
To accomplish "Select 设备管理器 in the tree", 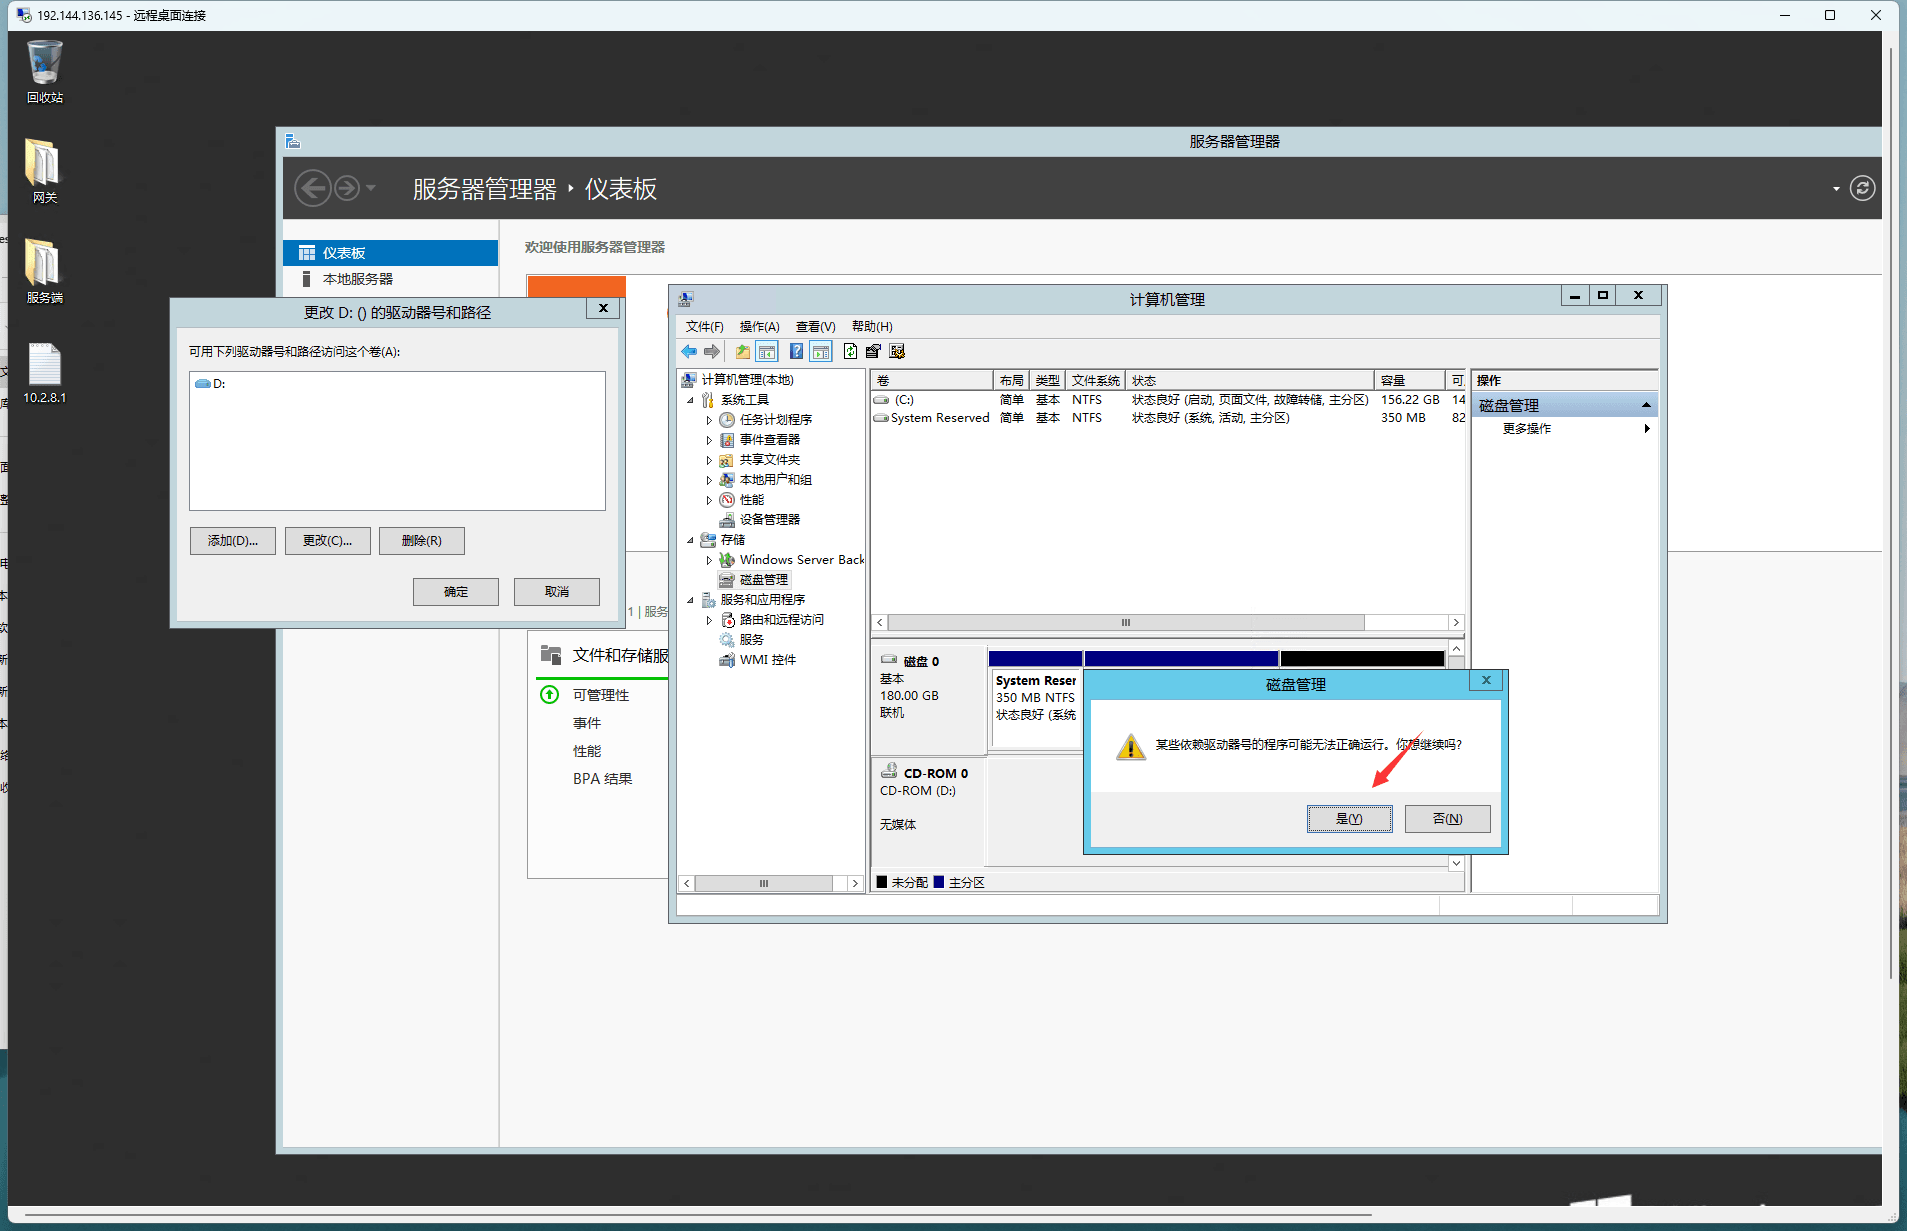I will pos(768,520).
